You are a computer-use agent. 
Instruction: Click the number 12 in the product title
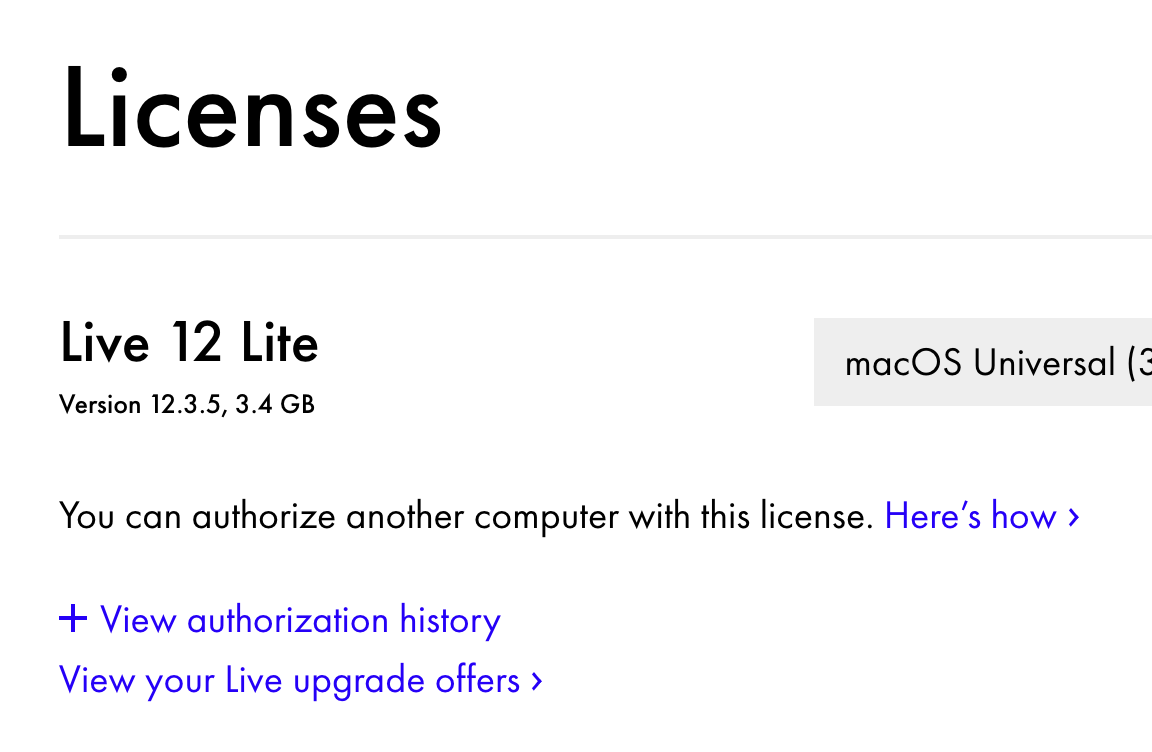click(x=195, y=343)
